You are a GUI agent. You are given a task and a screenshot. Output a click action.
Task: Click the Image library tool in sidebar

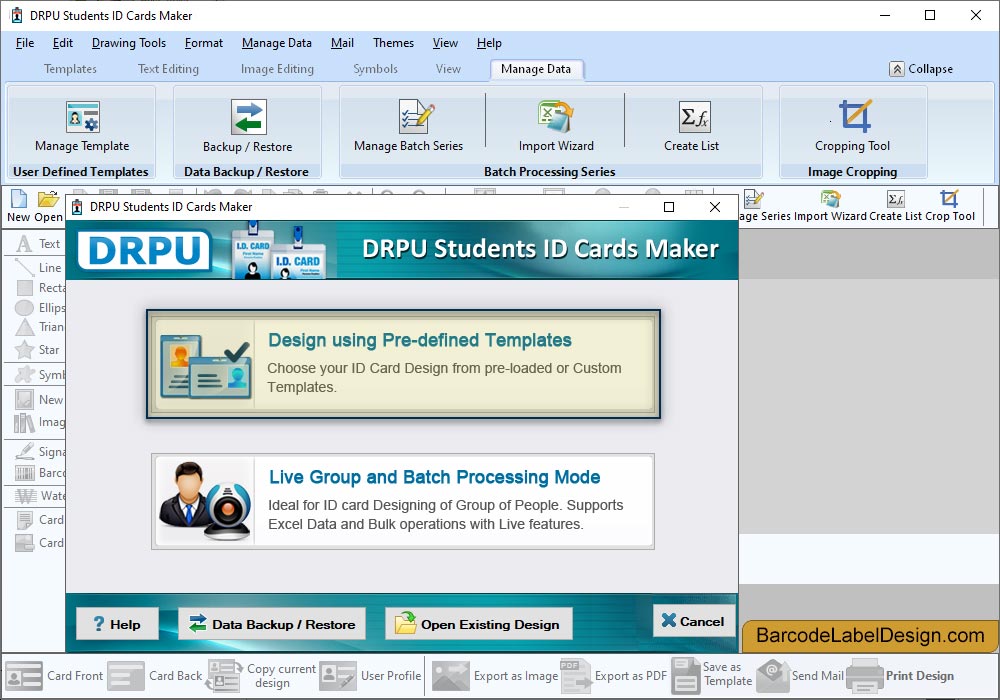(x=40, y=422)
